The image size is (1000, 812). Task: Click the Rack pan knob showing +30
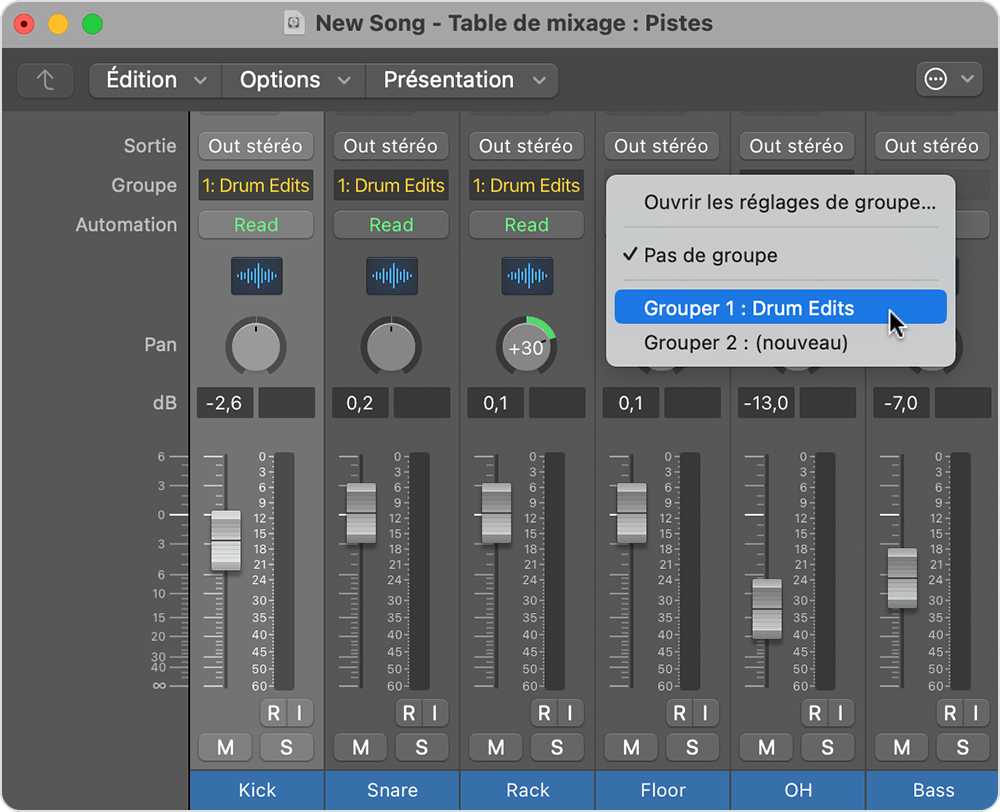coord(526,347)
